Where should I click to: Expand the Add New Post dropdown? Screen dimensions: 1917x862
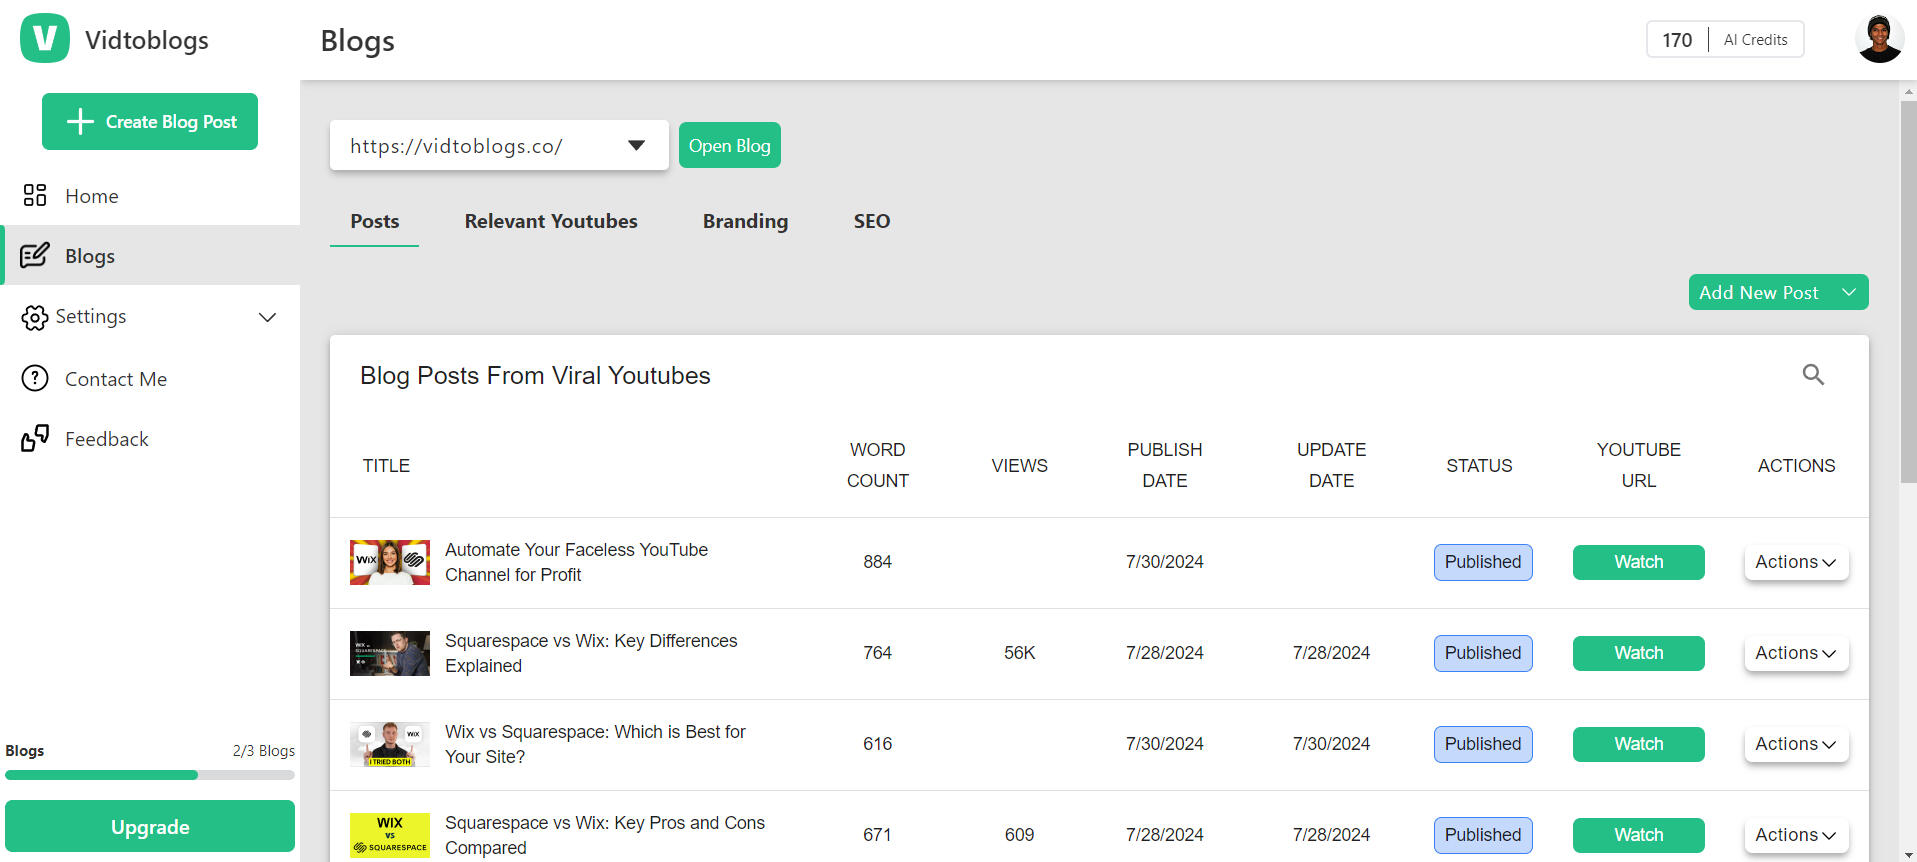(1848, 292)
